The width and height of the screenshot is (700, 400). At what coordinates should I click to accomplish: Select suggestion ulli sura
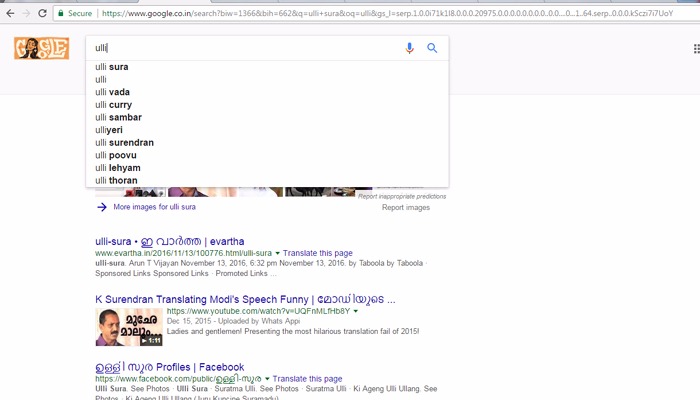267,67
